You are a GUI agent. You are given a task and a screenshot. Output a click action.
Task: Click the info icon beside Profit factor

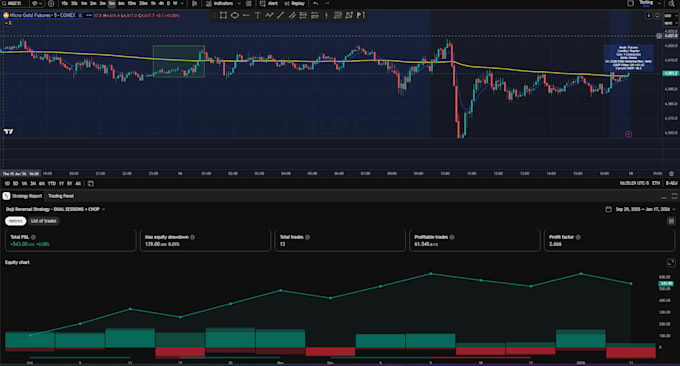(x=578, y=237)
